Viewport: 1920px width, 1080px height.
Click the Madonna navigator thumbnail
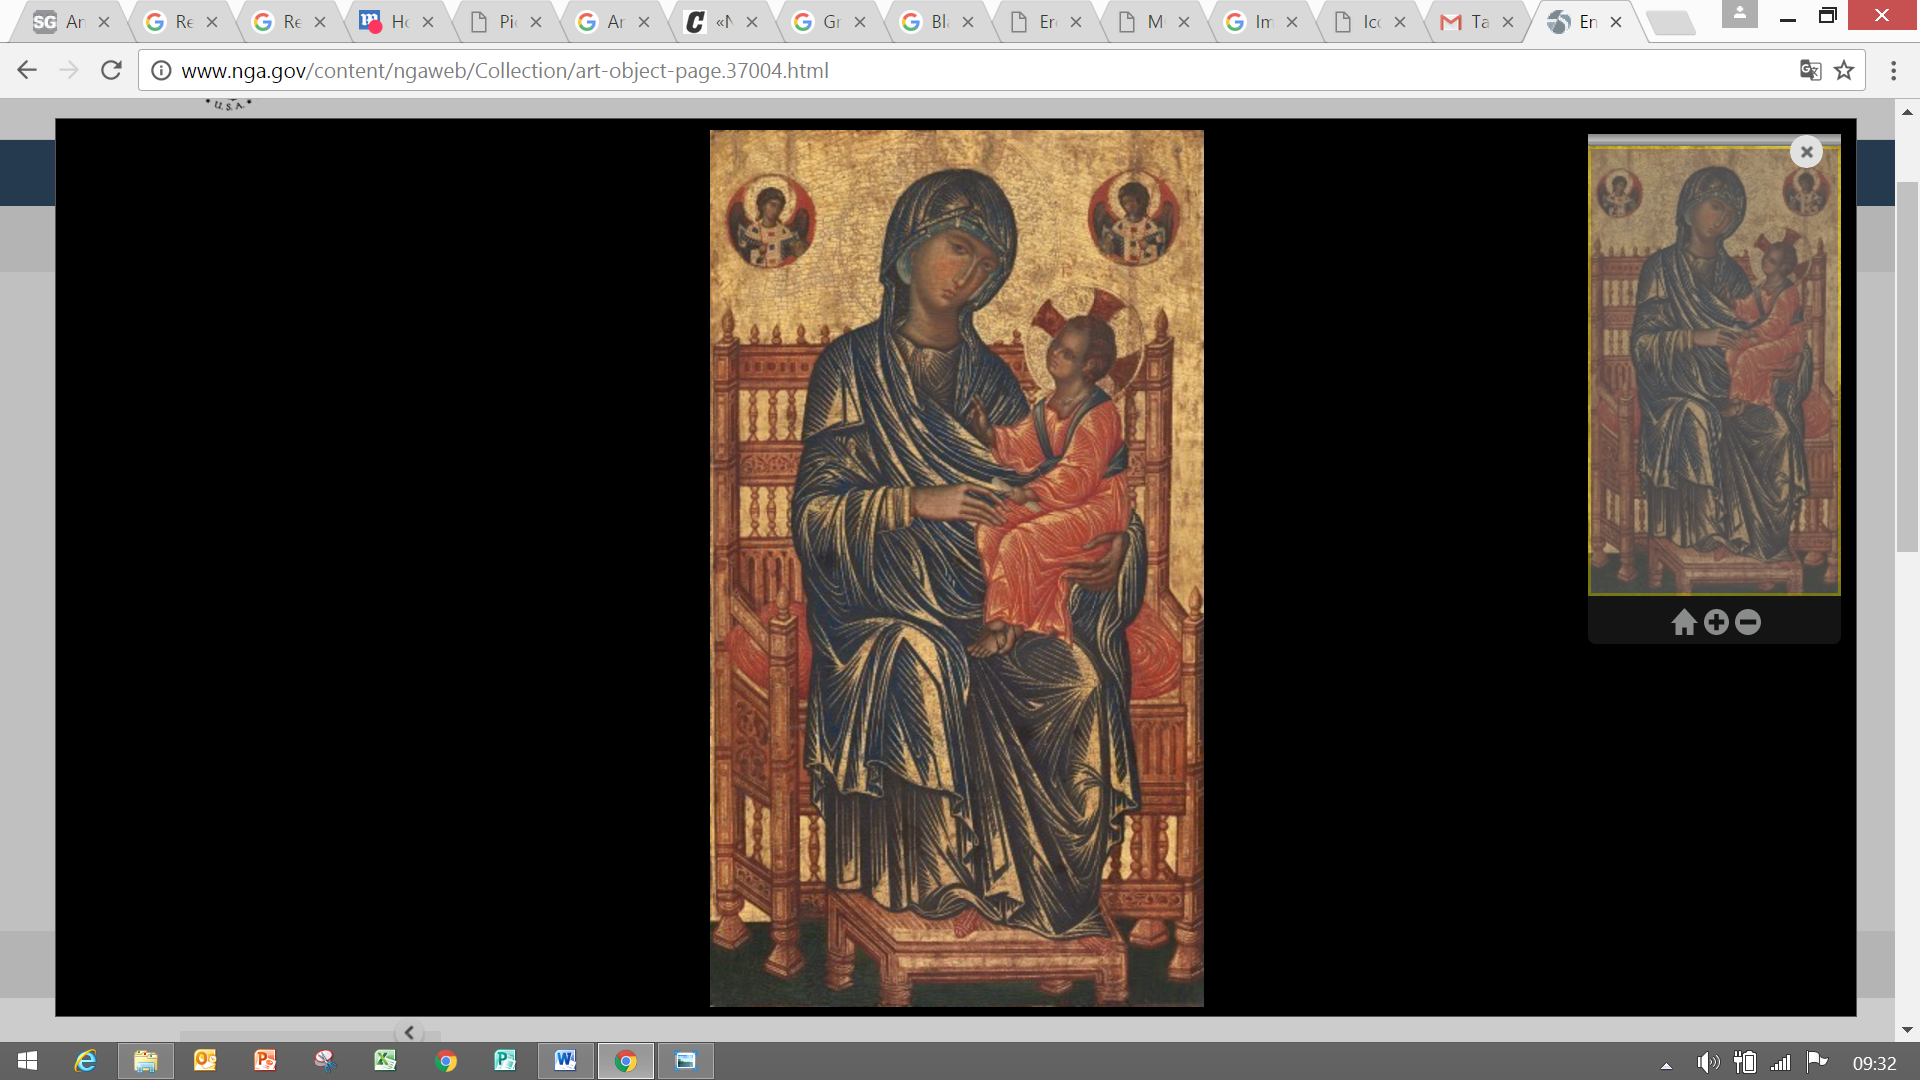coord(1714,371)
